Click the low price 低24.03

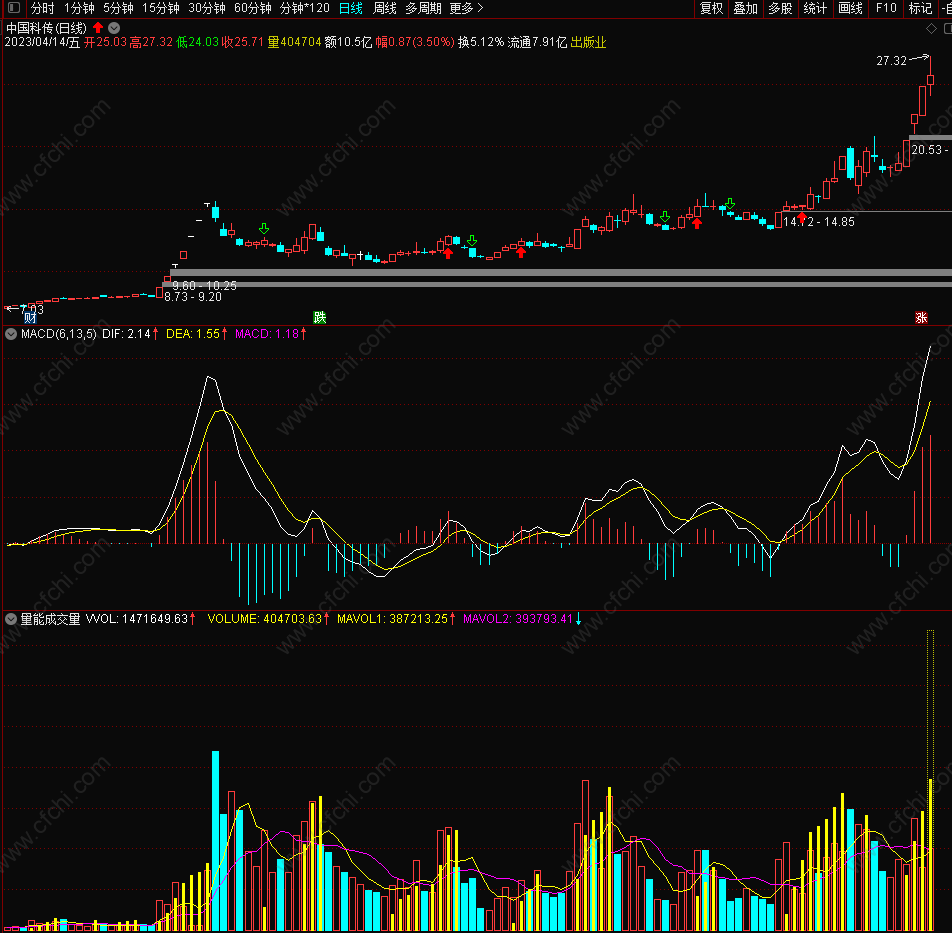tap(197, 42)
